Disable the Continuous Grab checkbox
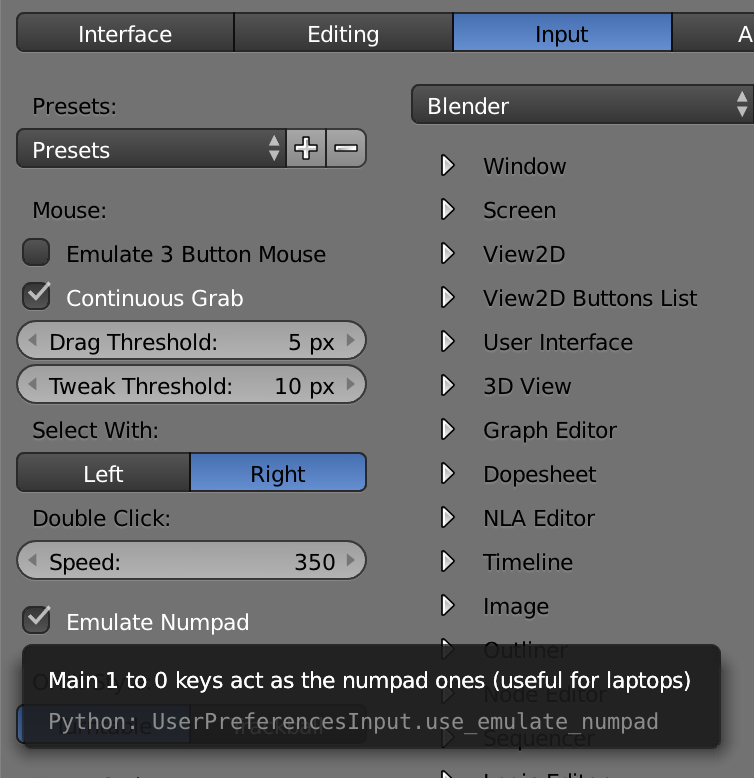 [37, 296]
